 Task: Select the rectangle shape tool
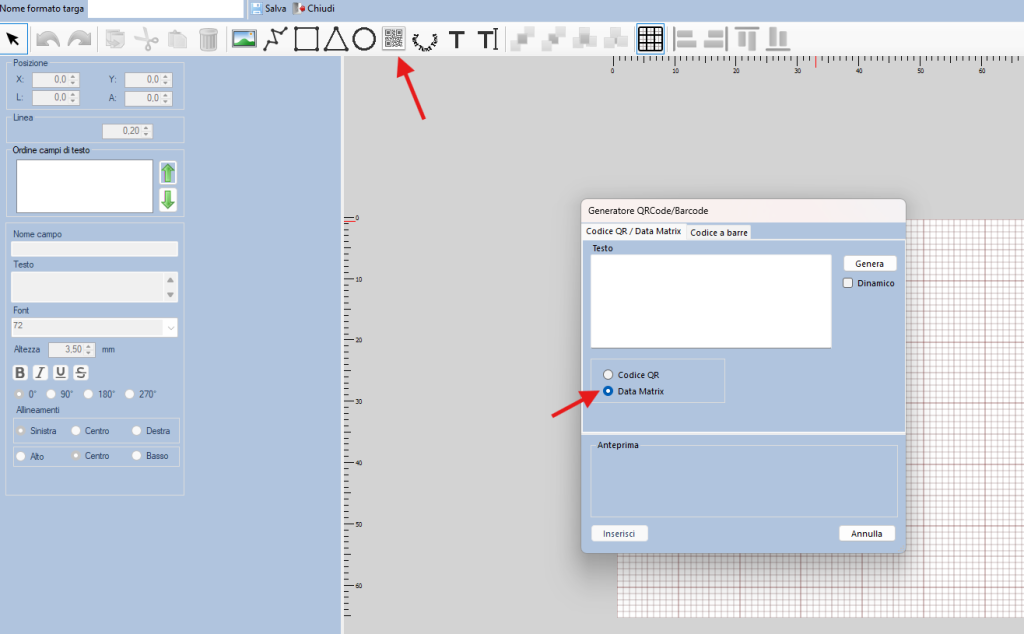point(307,39)
